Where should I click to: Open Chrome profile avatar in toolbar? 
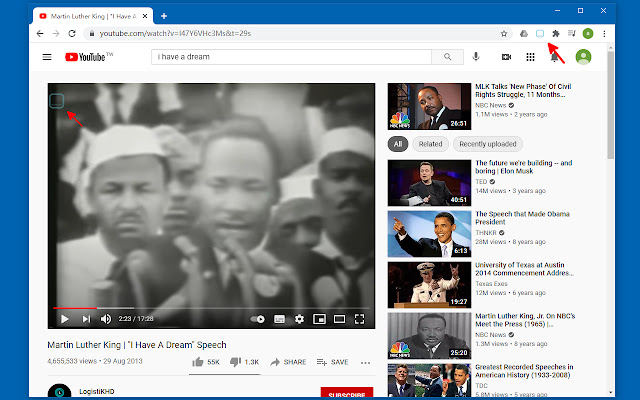tap(588, 33)
